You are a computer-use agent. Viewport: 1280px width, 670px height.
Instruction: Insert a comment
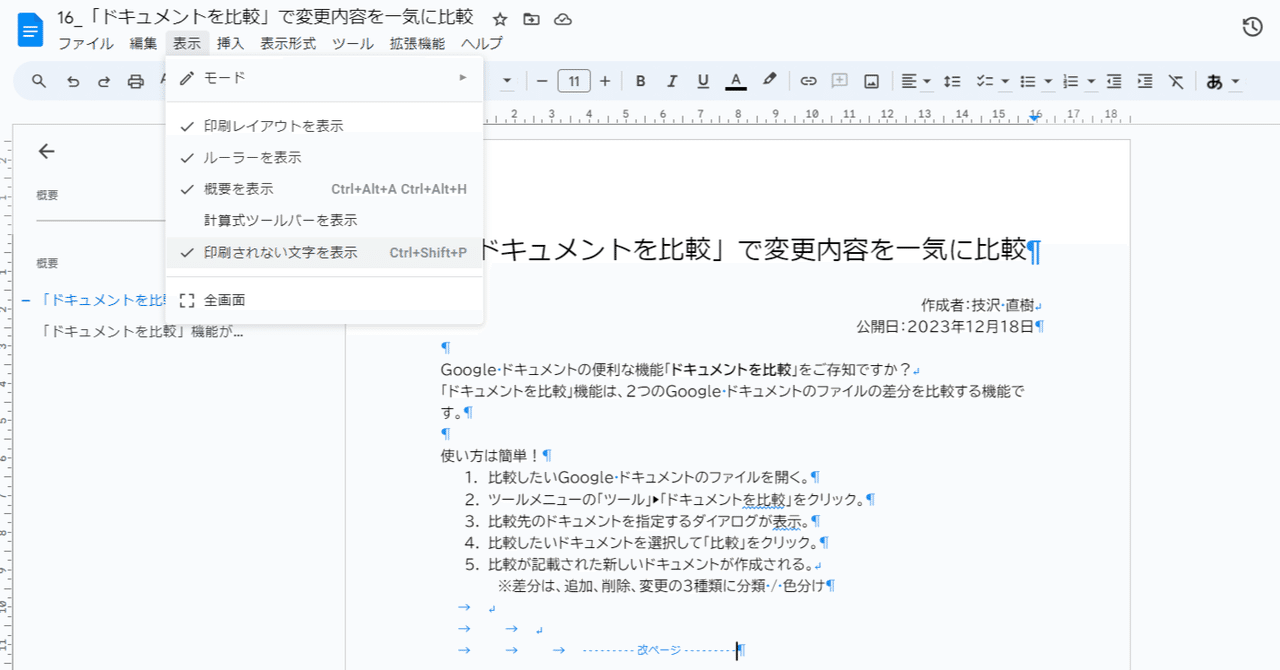(x=840, y=80)
